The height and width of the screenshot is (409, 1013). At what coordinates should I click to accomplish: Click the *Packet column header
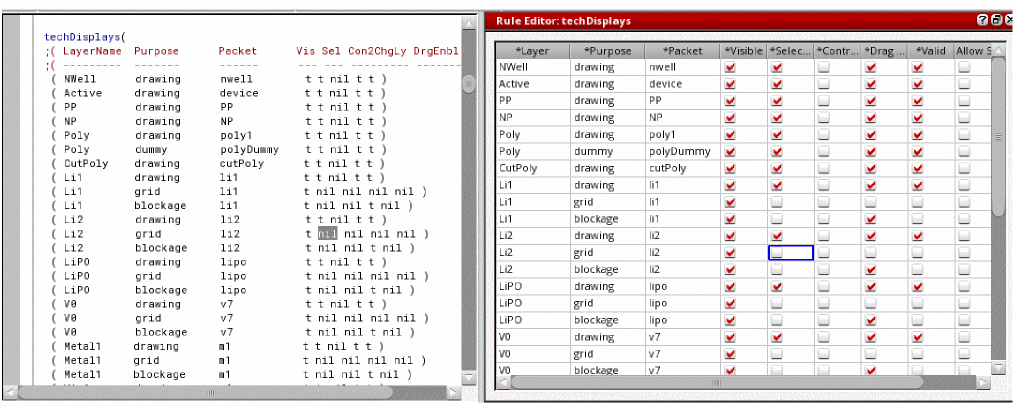pos(680,50)
